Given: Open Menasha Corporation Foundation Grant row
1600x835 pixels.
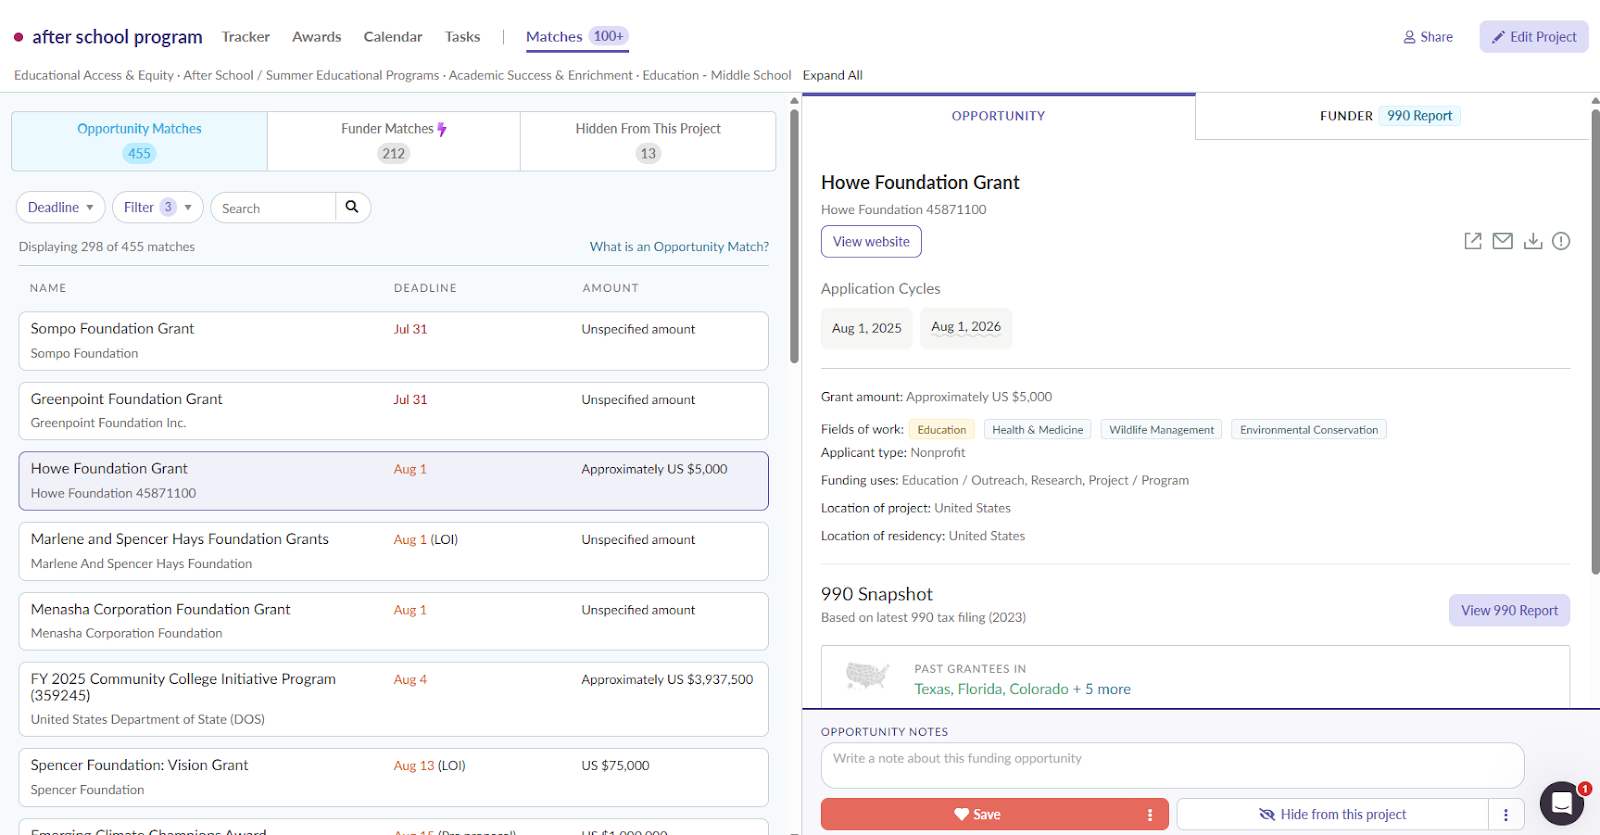Looking at the screenshot, I should tap(393, 621).
